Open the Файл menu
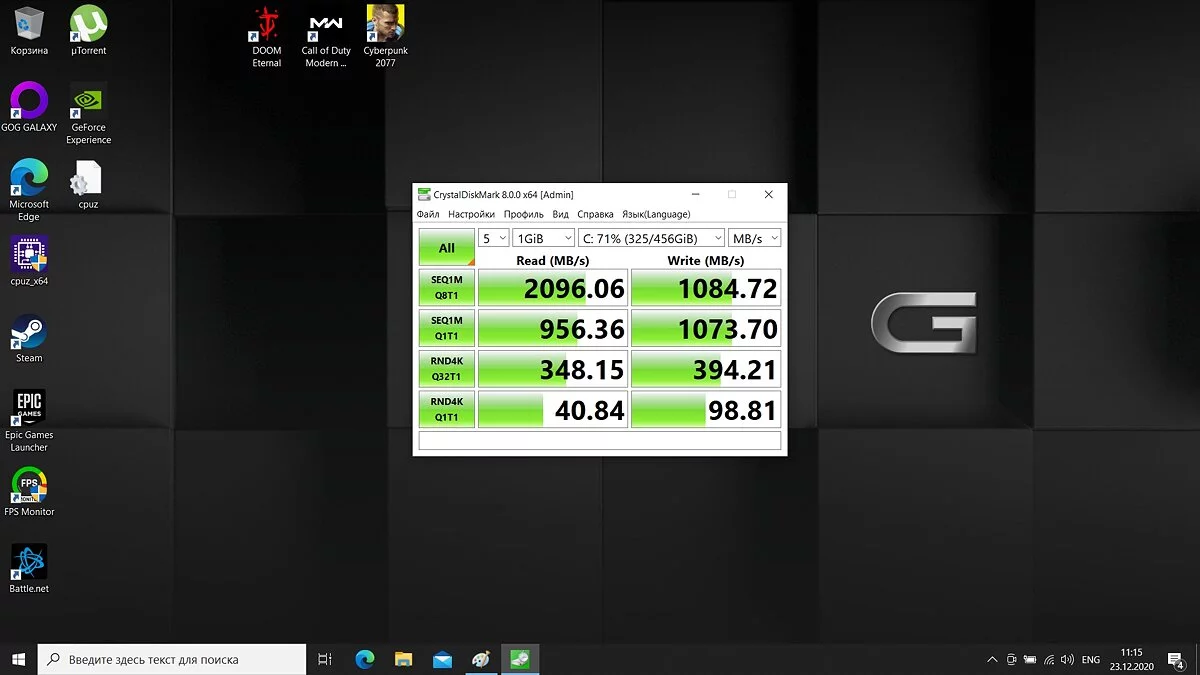 click(428, 214)
